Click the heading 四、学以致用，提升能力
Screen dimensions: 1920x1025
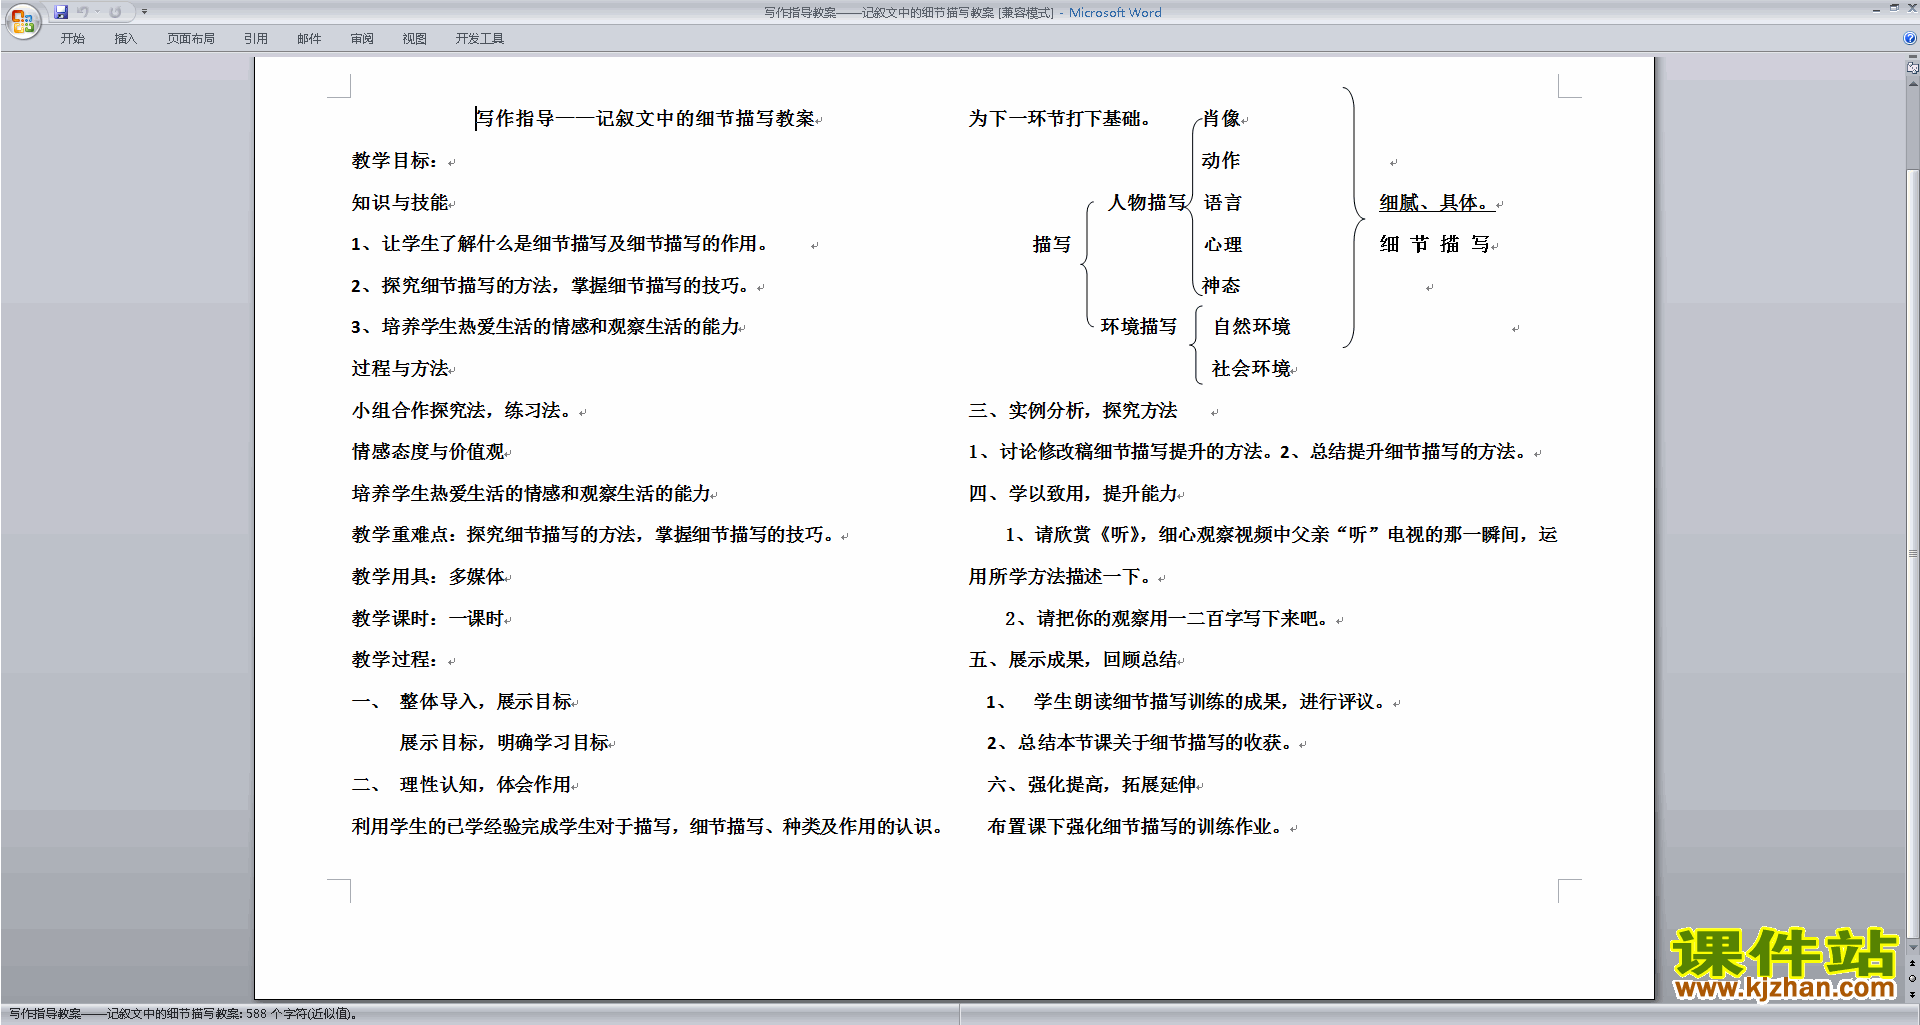pyautogui.click(x=1073, y=494)
